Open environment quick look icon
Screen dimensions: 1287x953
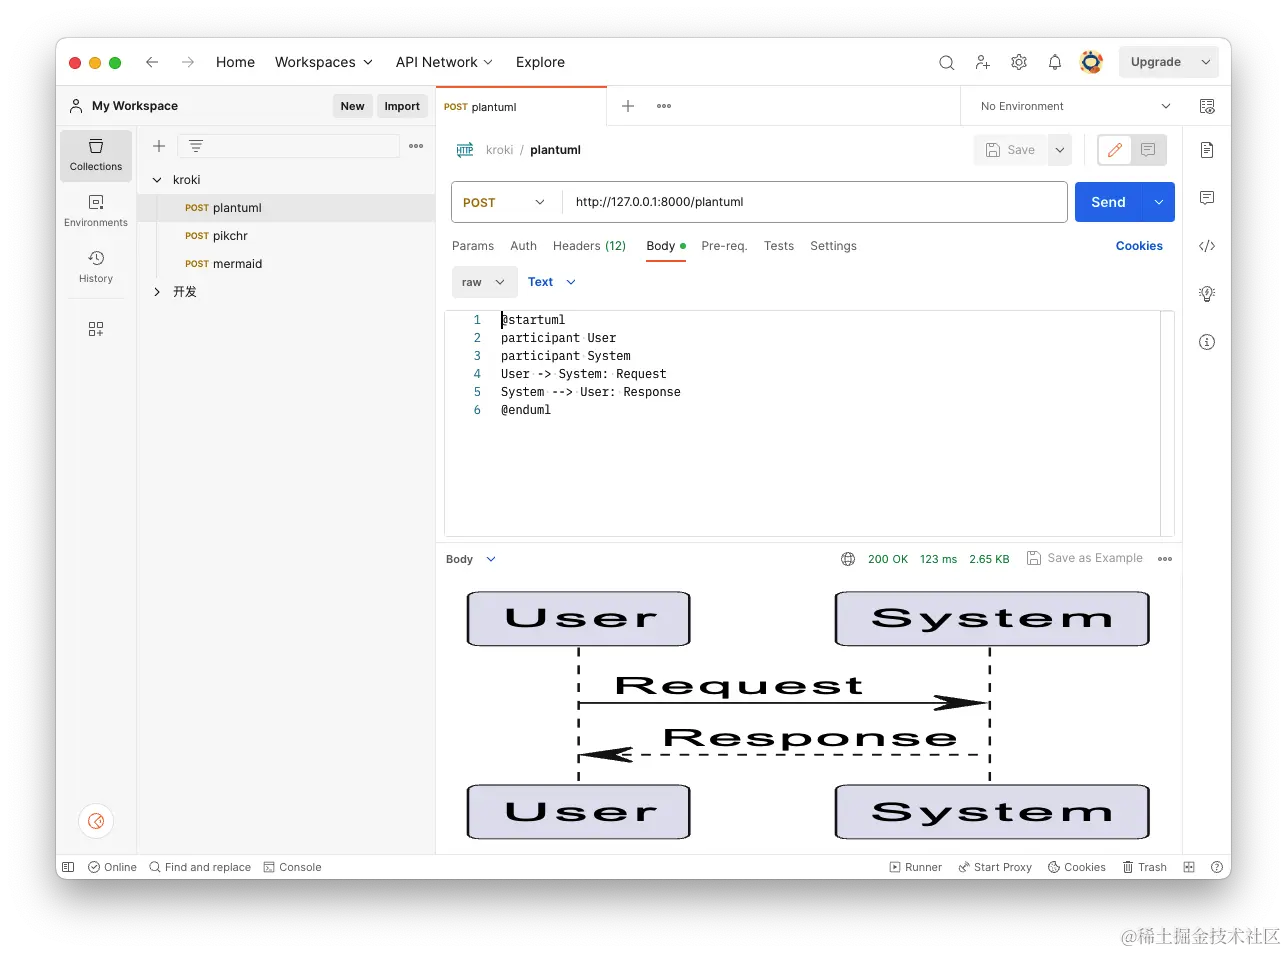click(x=1207, y=106)
